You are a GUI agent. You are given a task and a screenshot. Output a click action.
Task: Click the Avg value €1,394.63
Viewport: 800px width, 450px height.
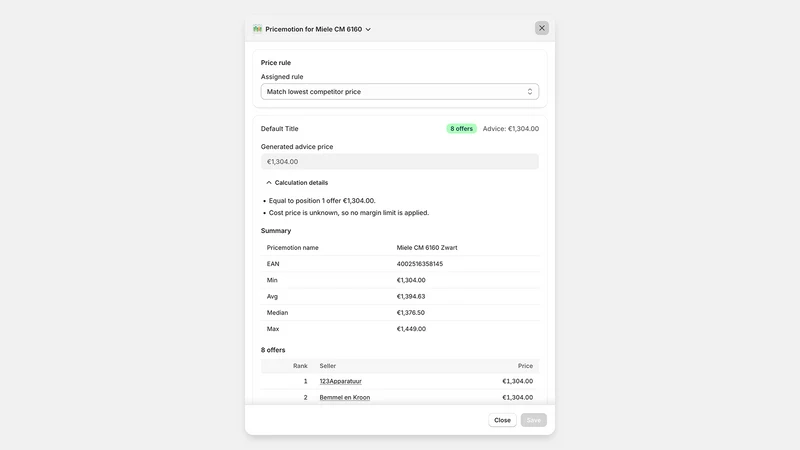point(411,296)
